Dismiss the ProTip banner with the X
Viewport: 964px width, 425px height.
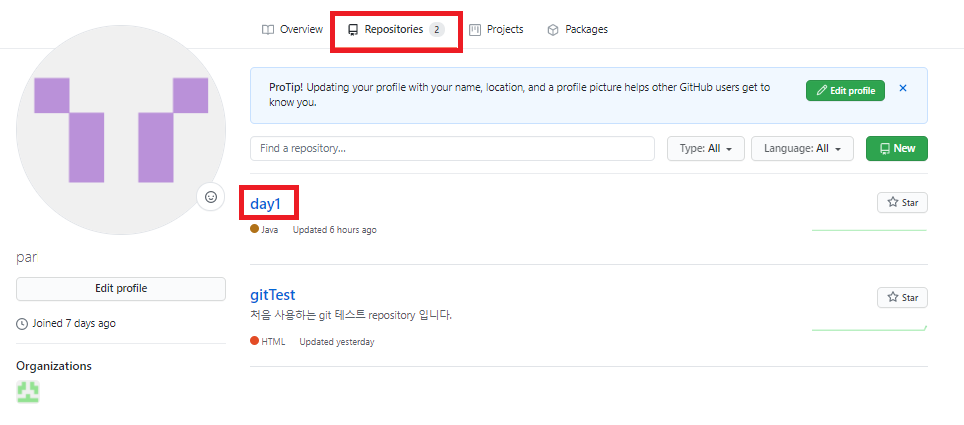pos(903,88)
